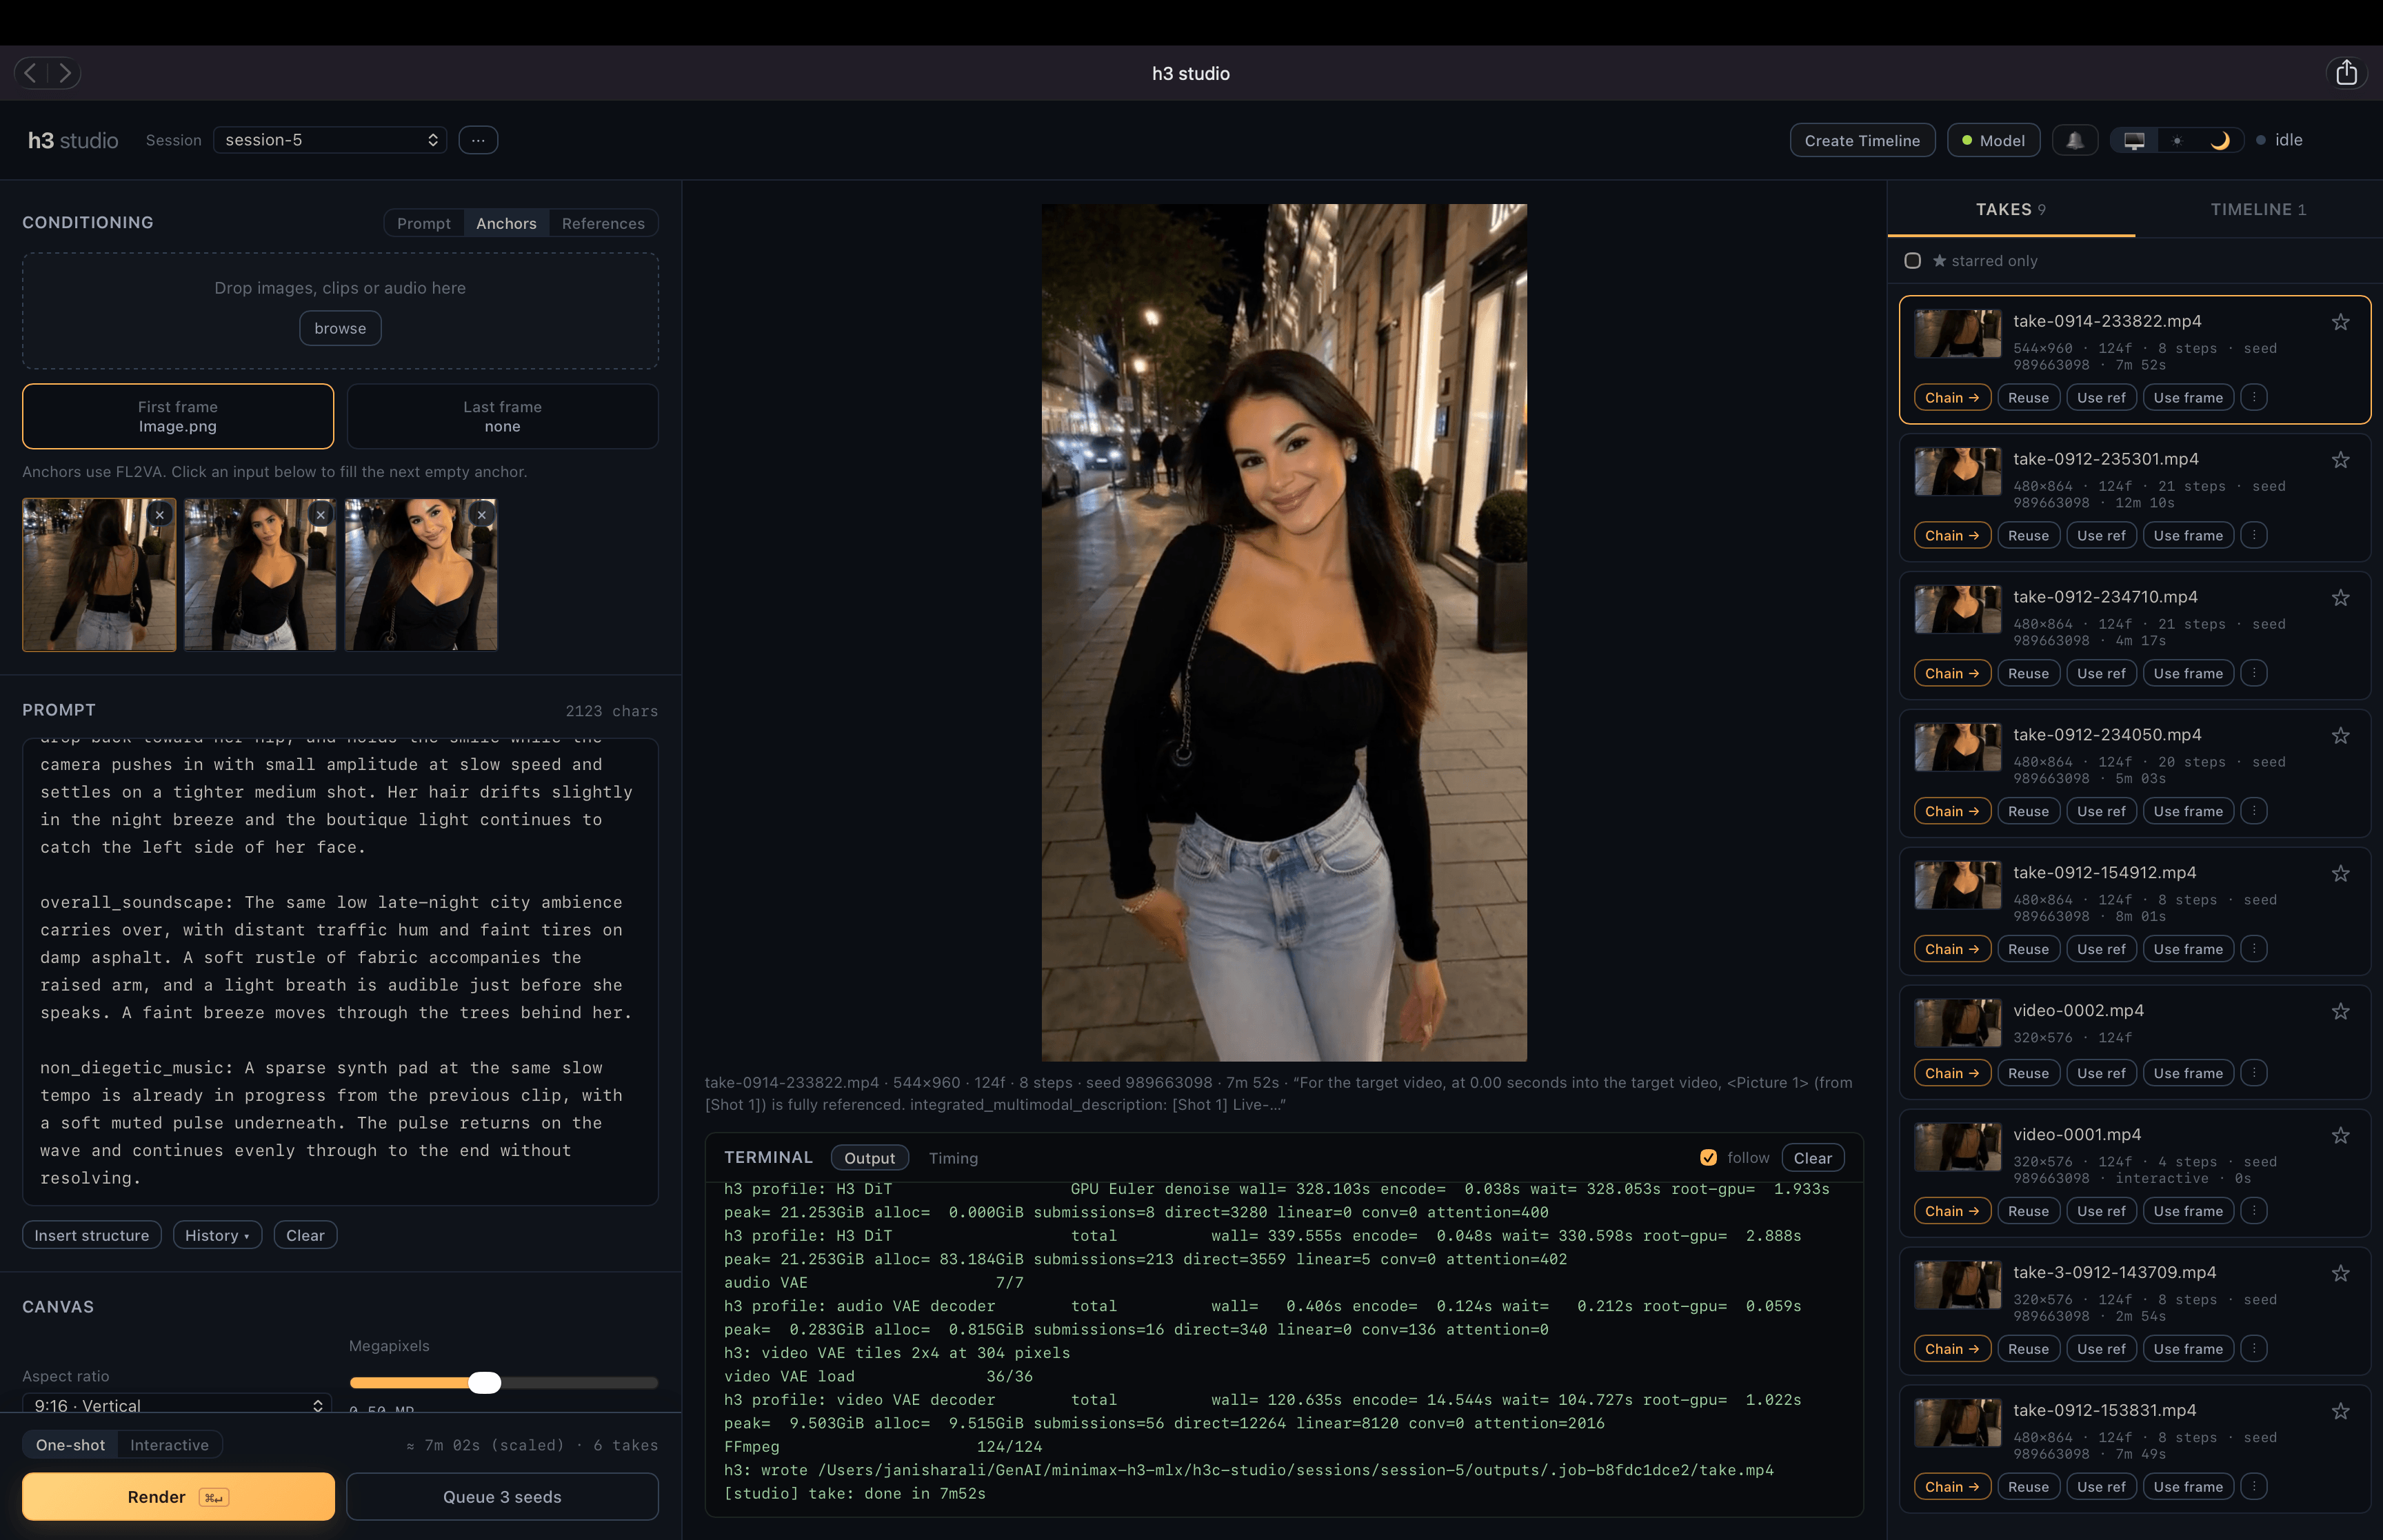Screen dimensions: 2383x1540
Task: Remove the second anchor input thumbnail
Action: (x=320, y=515)
